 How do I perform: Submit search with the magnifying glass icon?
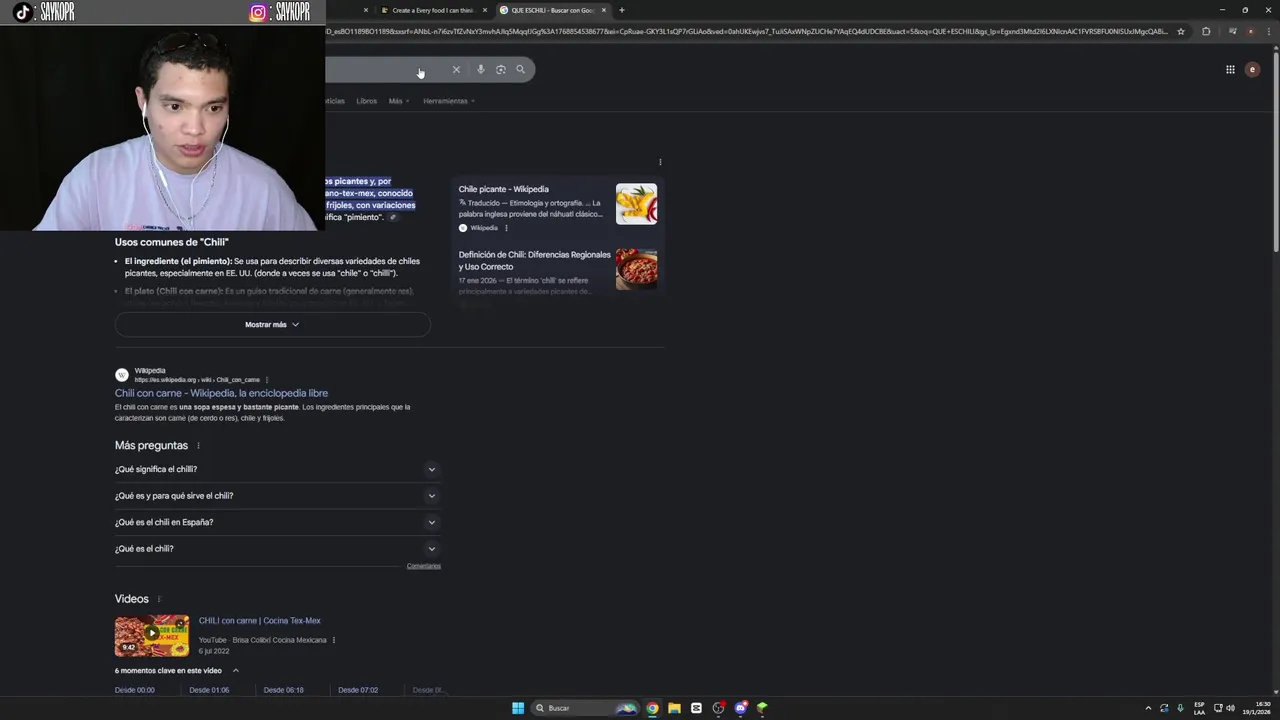[x=520, y=69]
